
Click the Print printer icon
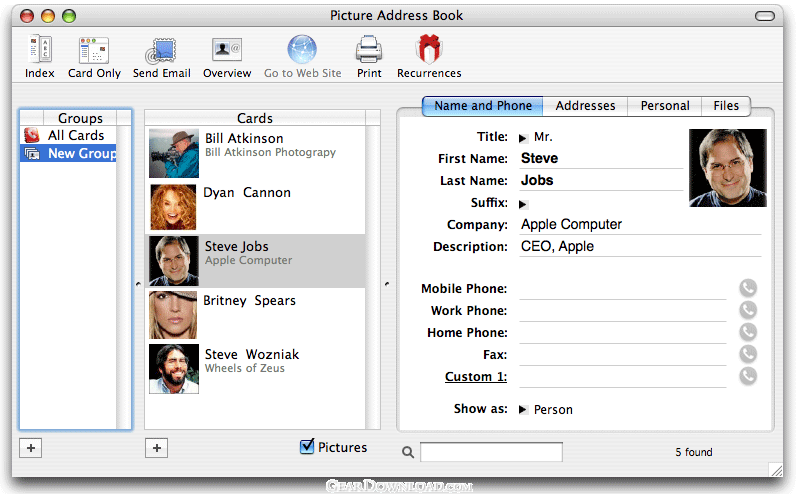click(369, 49)
